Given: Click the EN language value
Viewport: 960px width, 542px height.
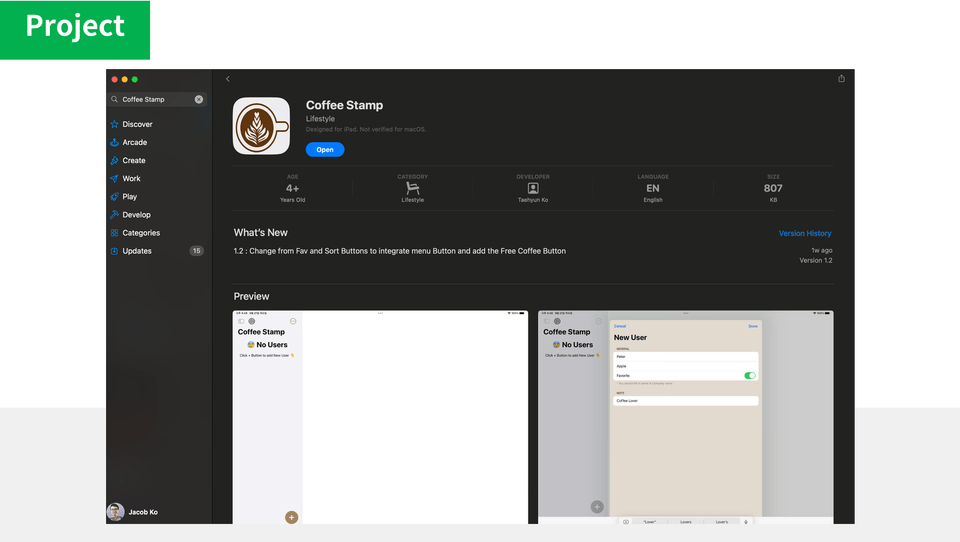Looking at the screenshot, I should click(653, 189).
